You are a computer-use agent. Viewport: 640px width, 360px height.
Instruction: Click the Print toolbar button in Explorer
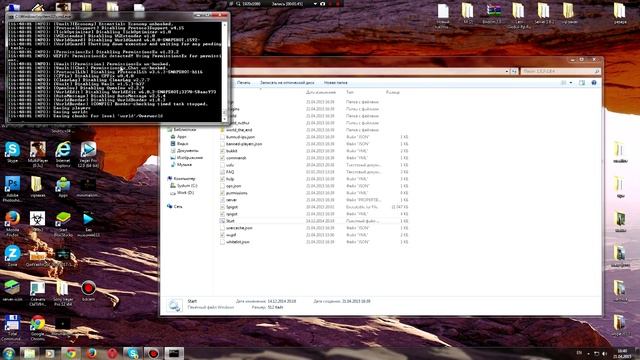pos(244,82)
